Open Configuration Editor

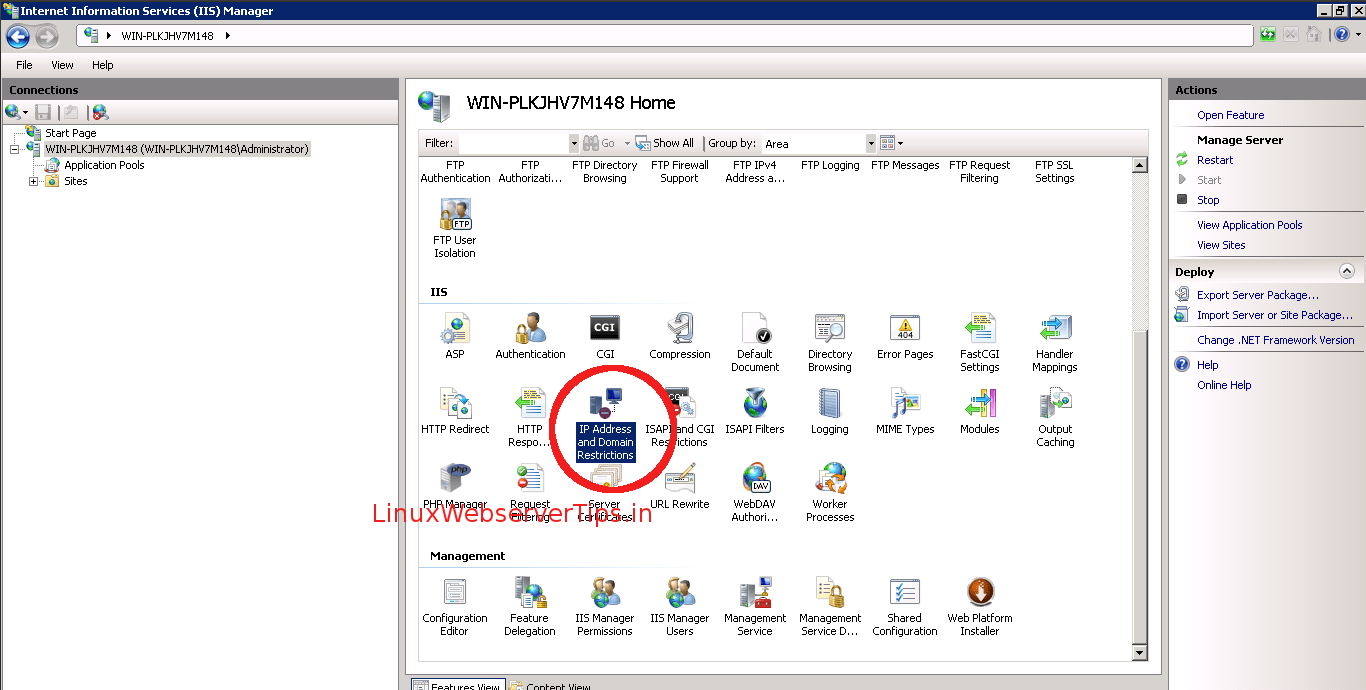click(x=455, y=606)
